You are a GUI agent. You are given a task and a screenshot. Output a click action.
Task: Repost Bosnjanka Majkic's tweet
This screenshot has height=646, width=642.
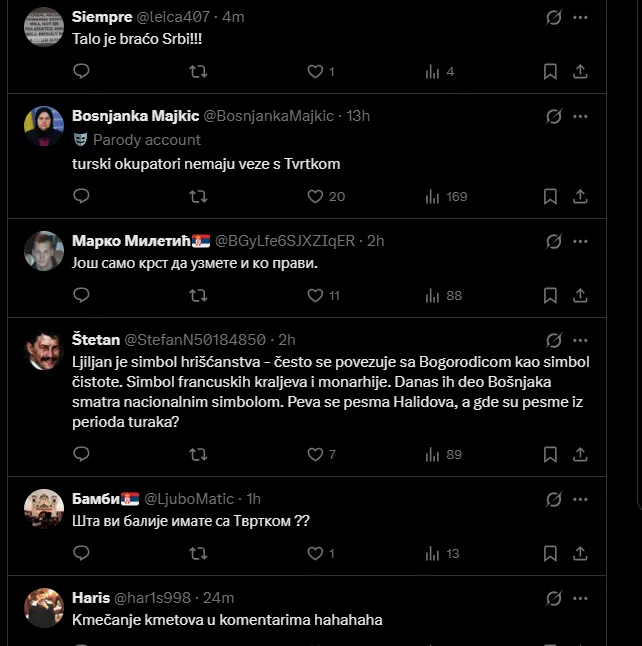(x=198, y=197)
